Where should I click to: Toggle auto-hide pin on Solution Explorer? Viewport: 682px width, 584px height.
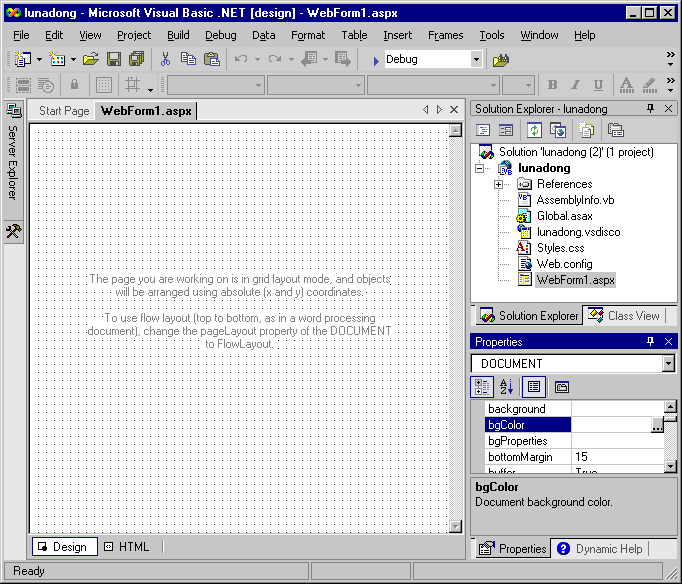click(650, 108)
